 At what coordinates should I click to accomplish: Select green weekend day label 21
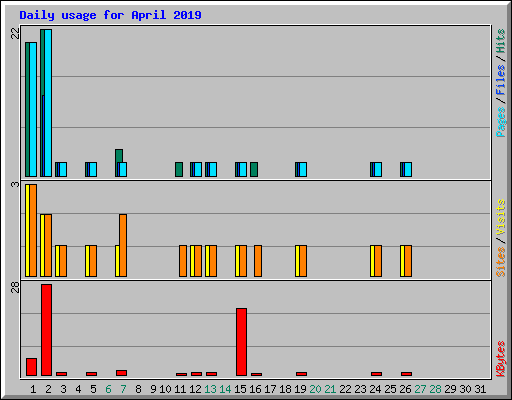[330, 389]
